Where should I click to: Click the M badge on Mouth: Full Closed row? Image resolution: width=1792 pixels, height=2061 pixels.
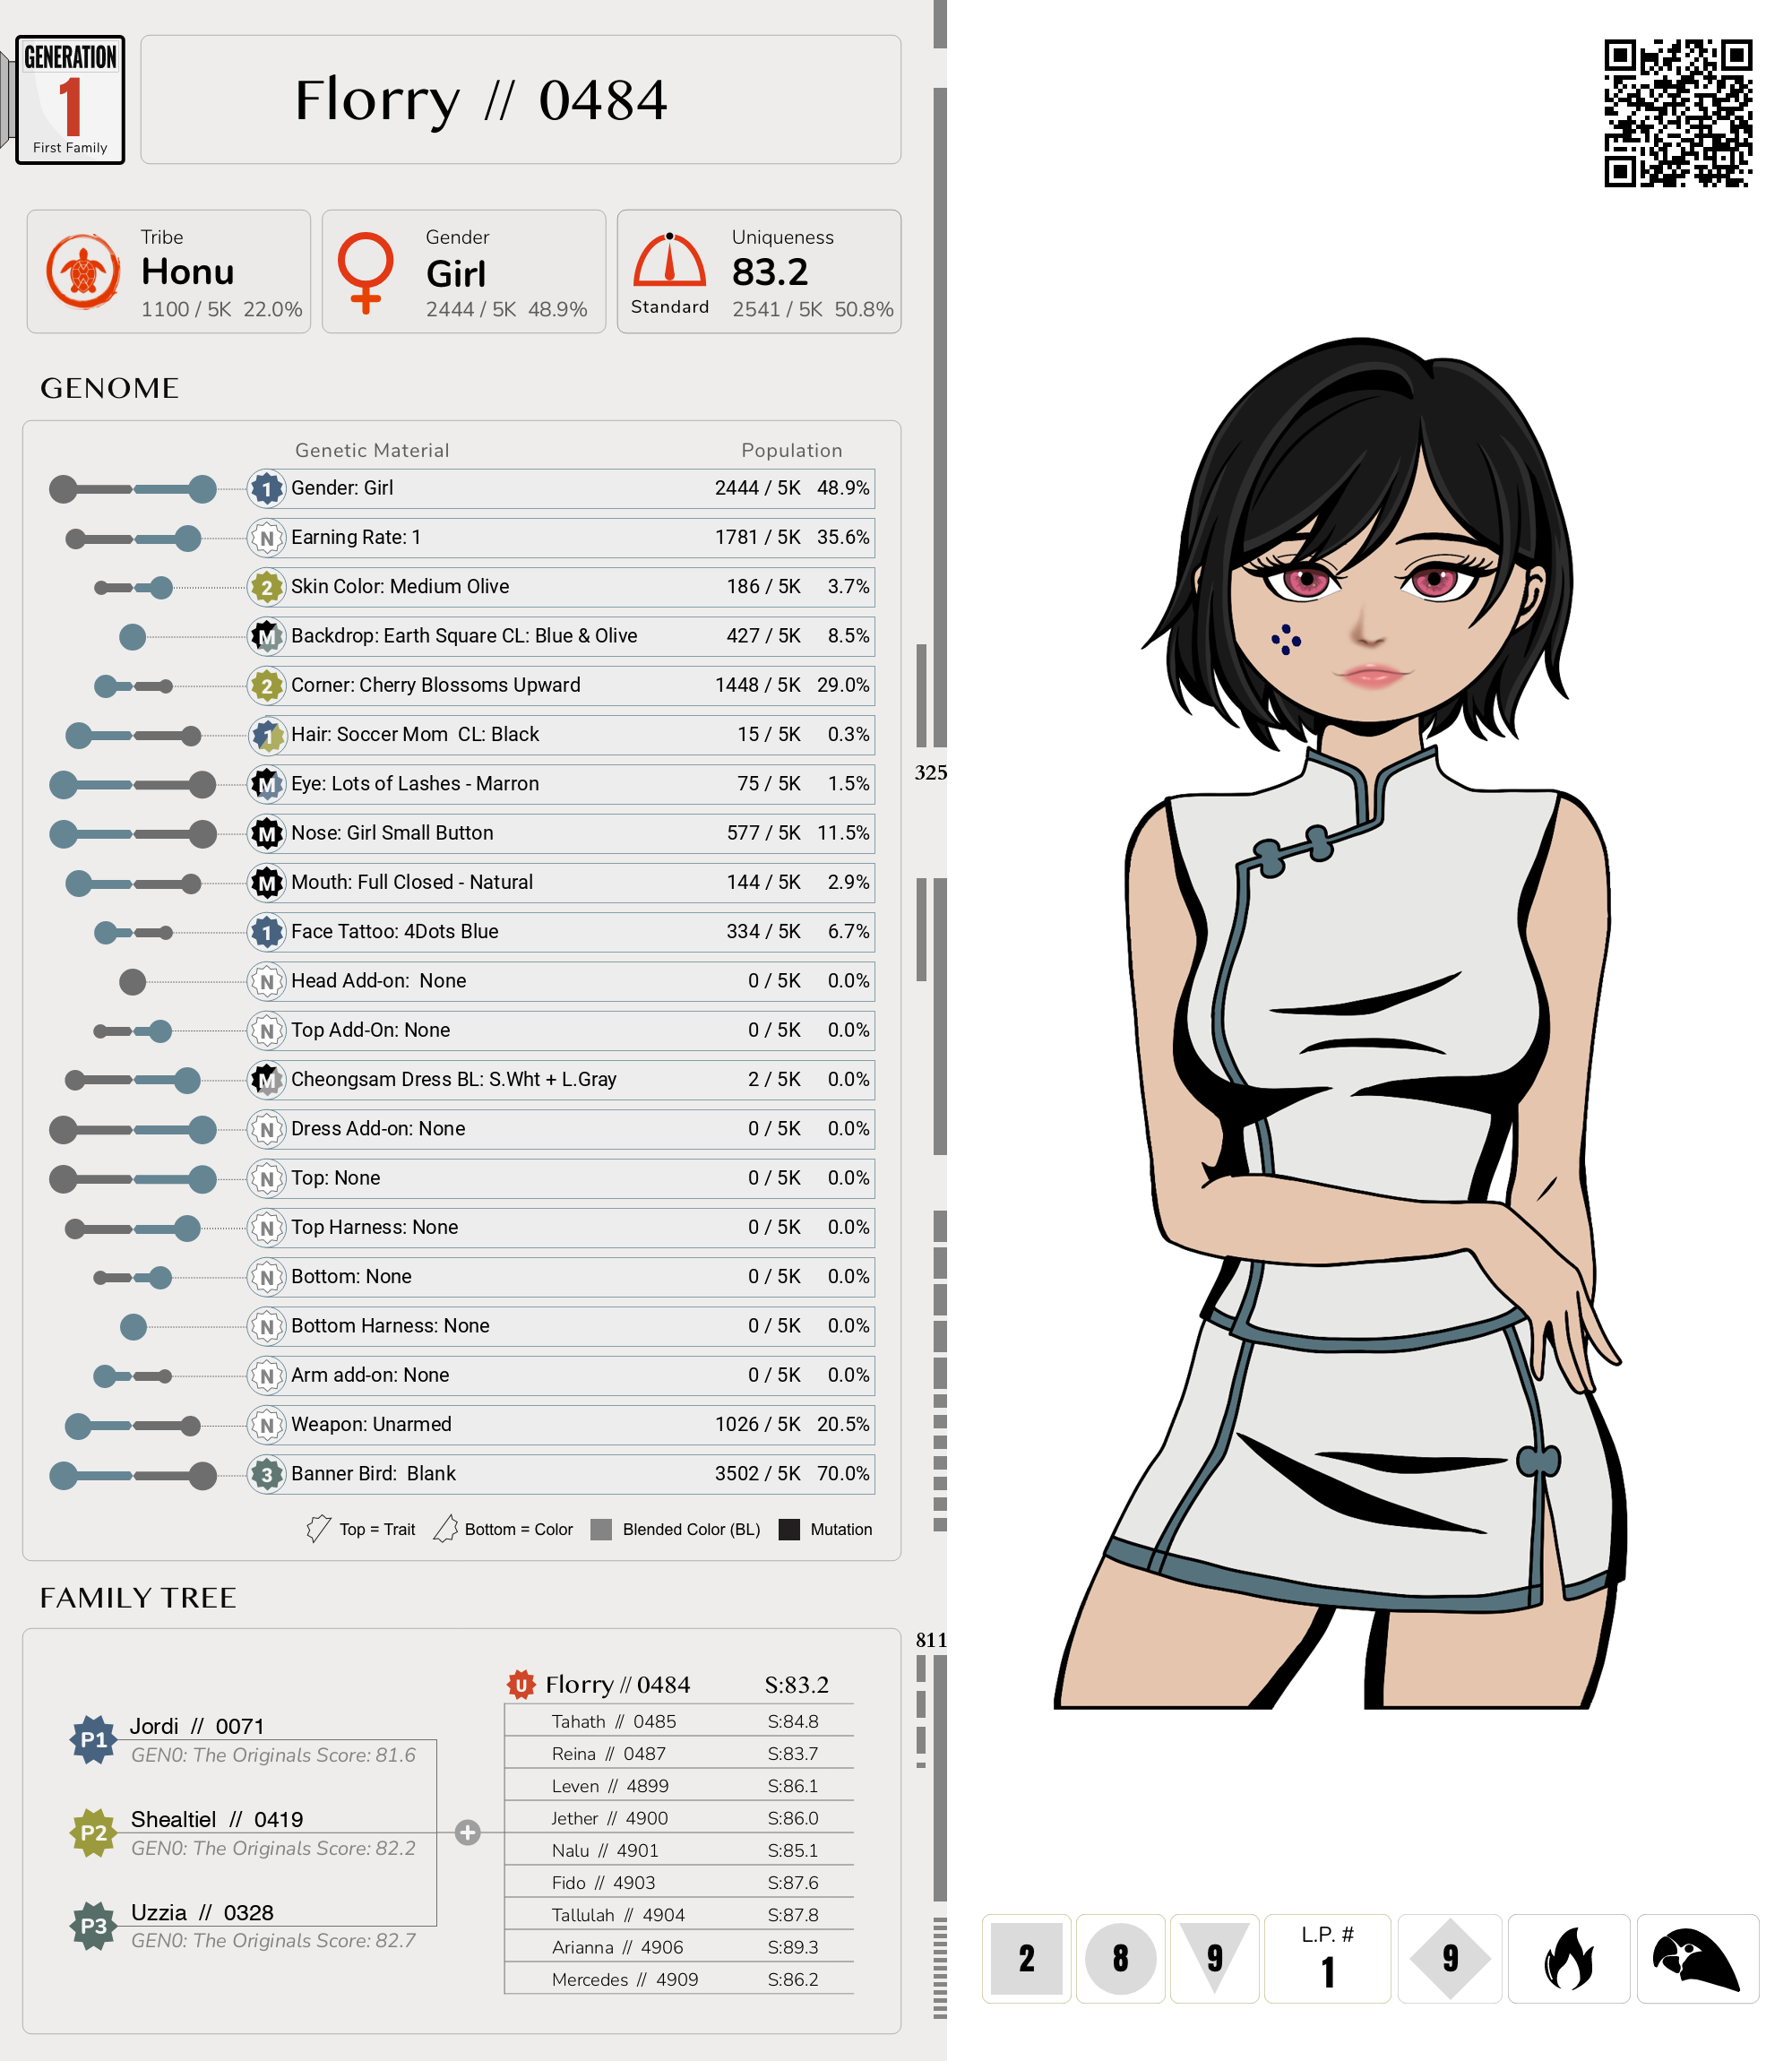pyautogui.click(x=266, y=883)
